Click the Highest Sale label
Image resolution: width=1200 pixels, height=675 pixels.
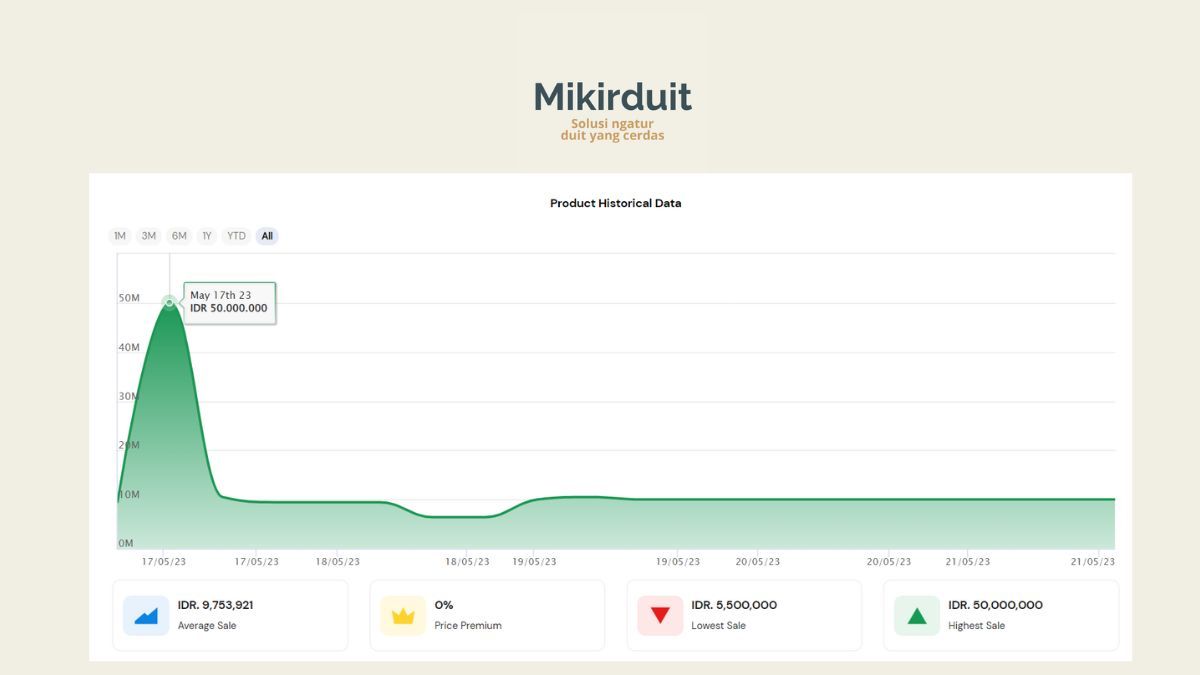pyautogui.click(x=977, y=626)
